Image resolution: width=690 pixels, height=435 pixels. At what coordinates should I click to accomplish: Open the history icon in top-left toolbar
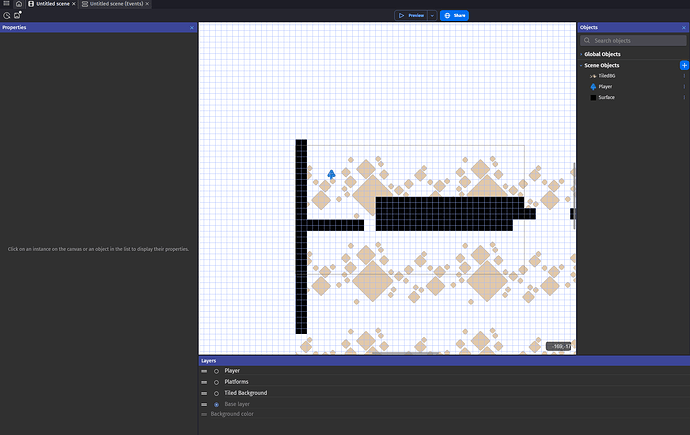tap(7, 15)
